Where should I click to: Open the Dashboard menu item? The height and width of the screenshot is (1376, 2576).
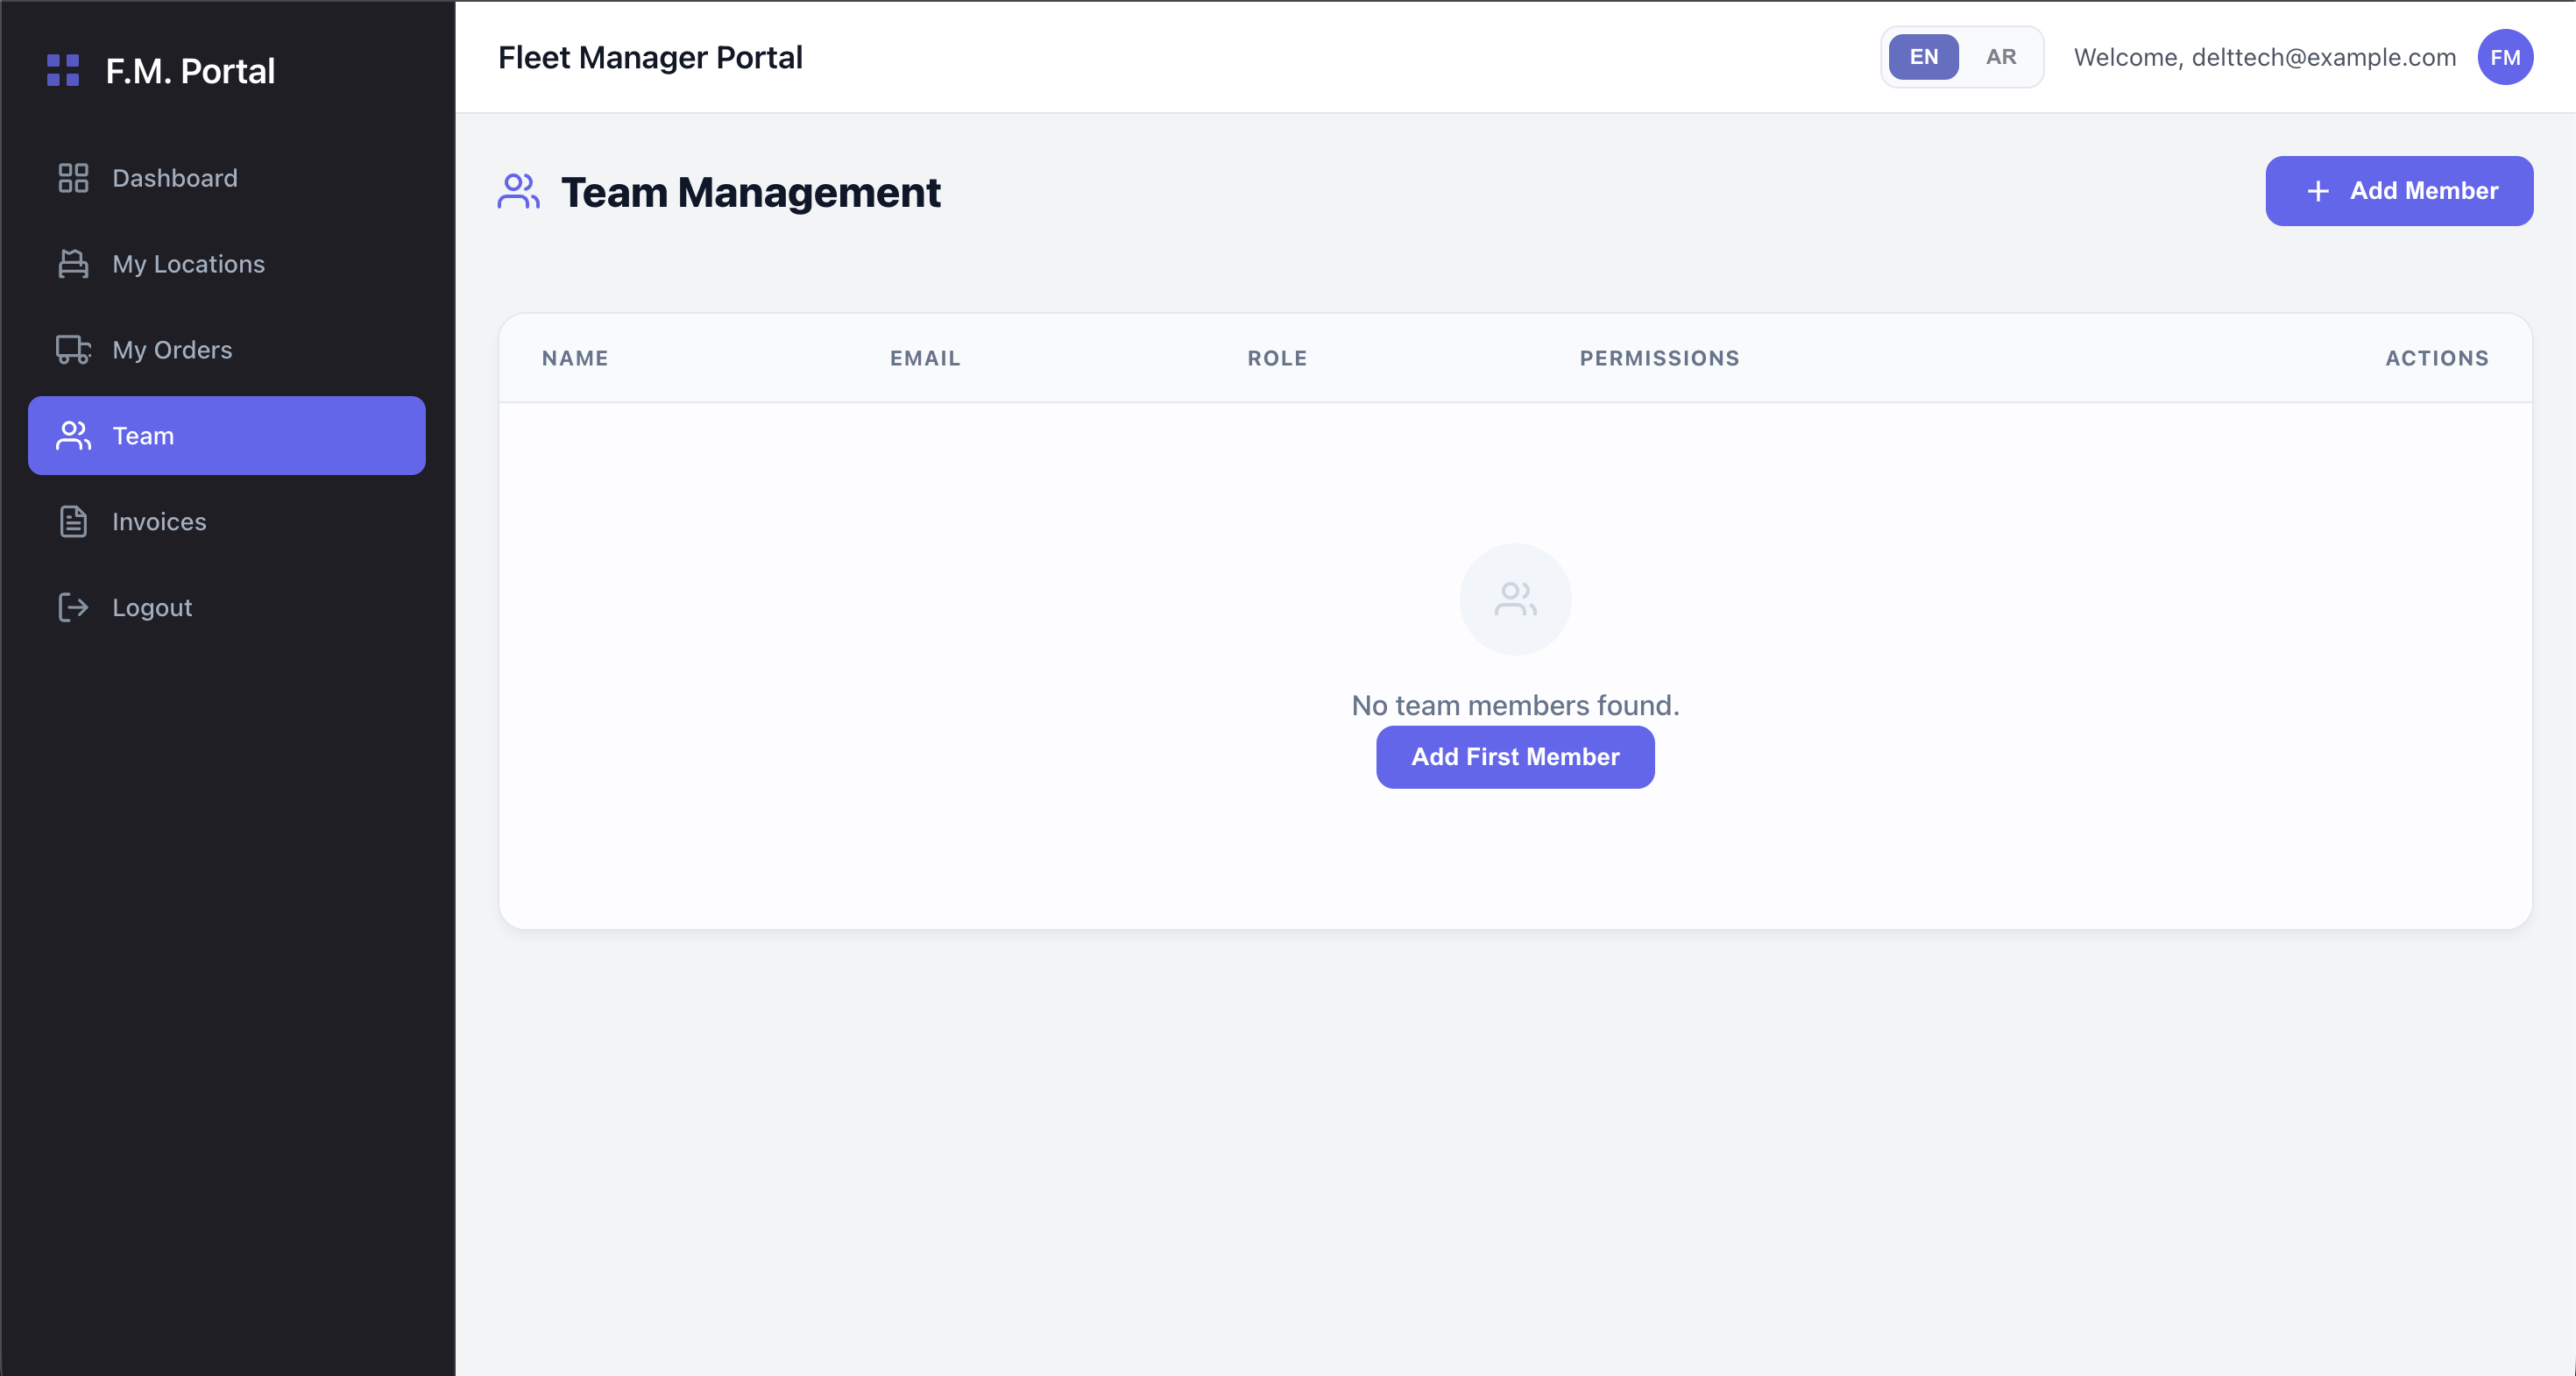pyautogui.click(x=227, y=178)
